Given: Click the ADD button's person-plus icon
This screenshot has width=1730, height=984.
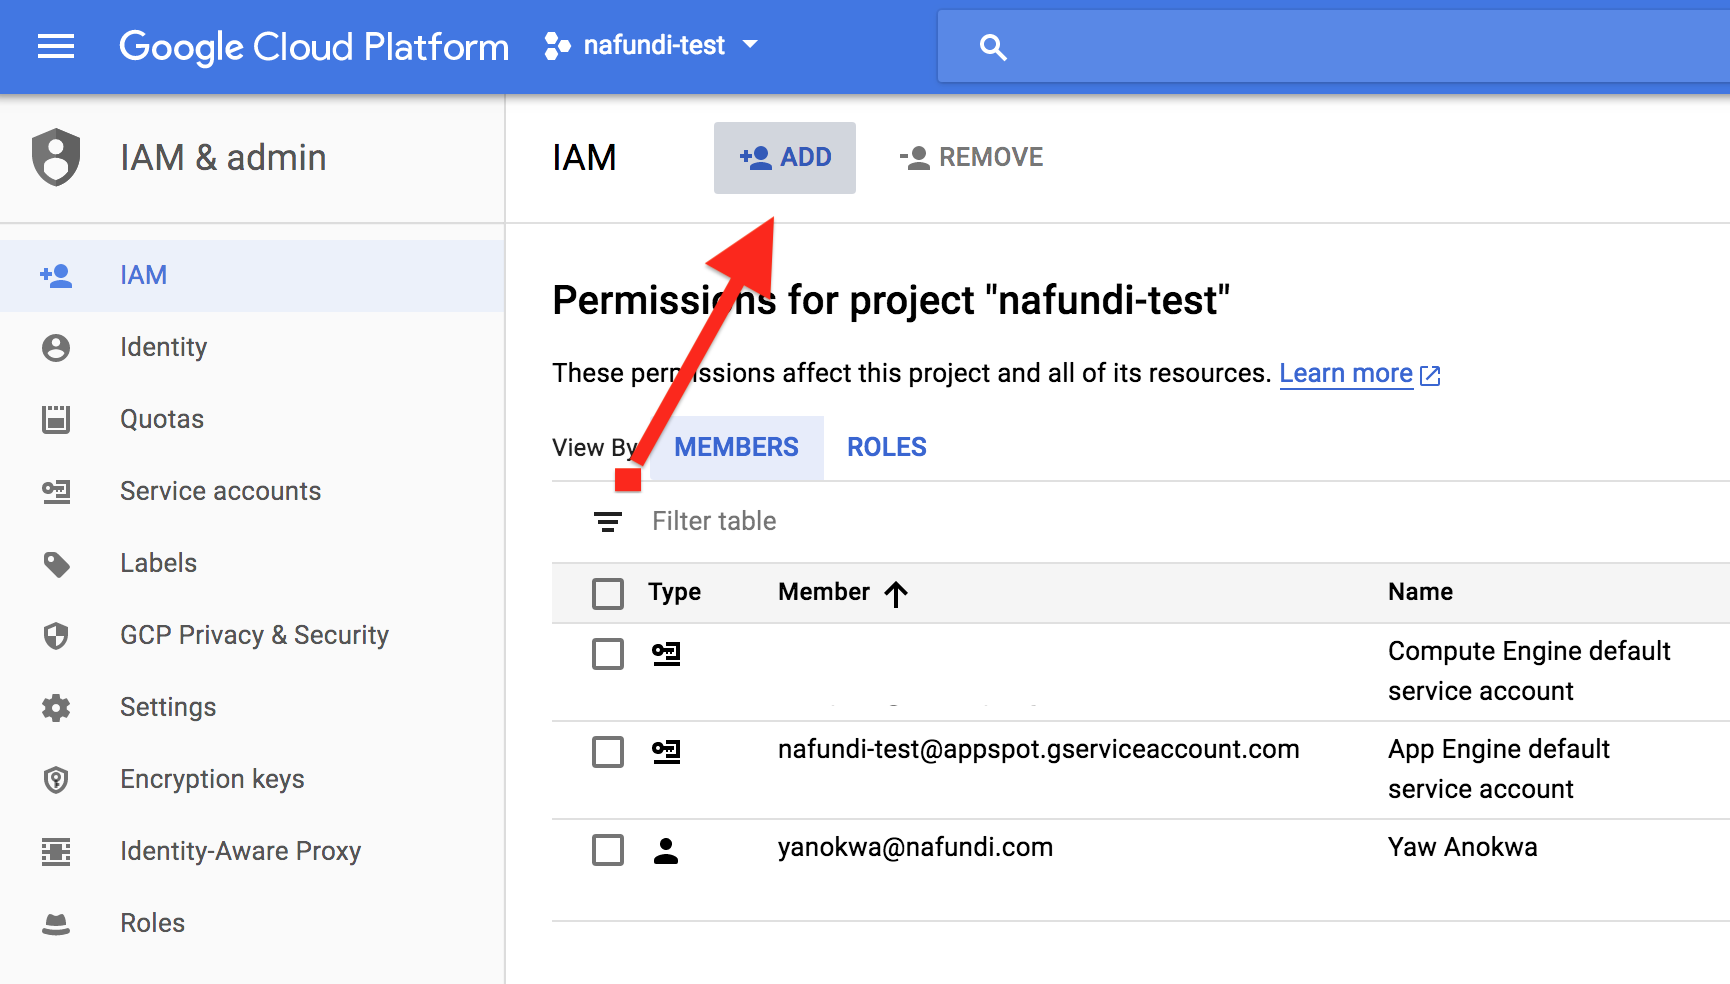Looking at the screenshot, I should click(756, 158).
